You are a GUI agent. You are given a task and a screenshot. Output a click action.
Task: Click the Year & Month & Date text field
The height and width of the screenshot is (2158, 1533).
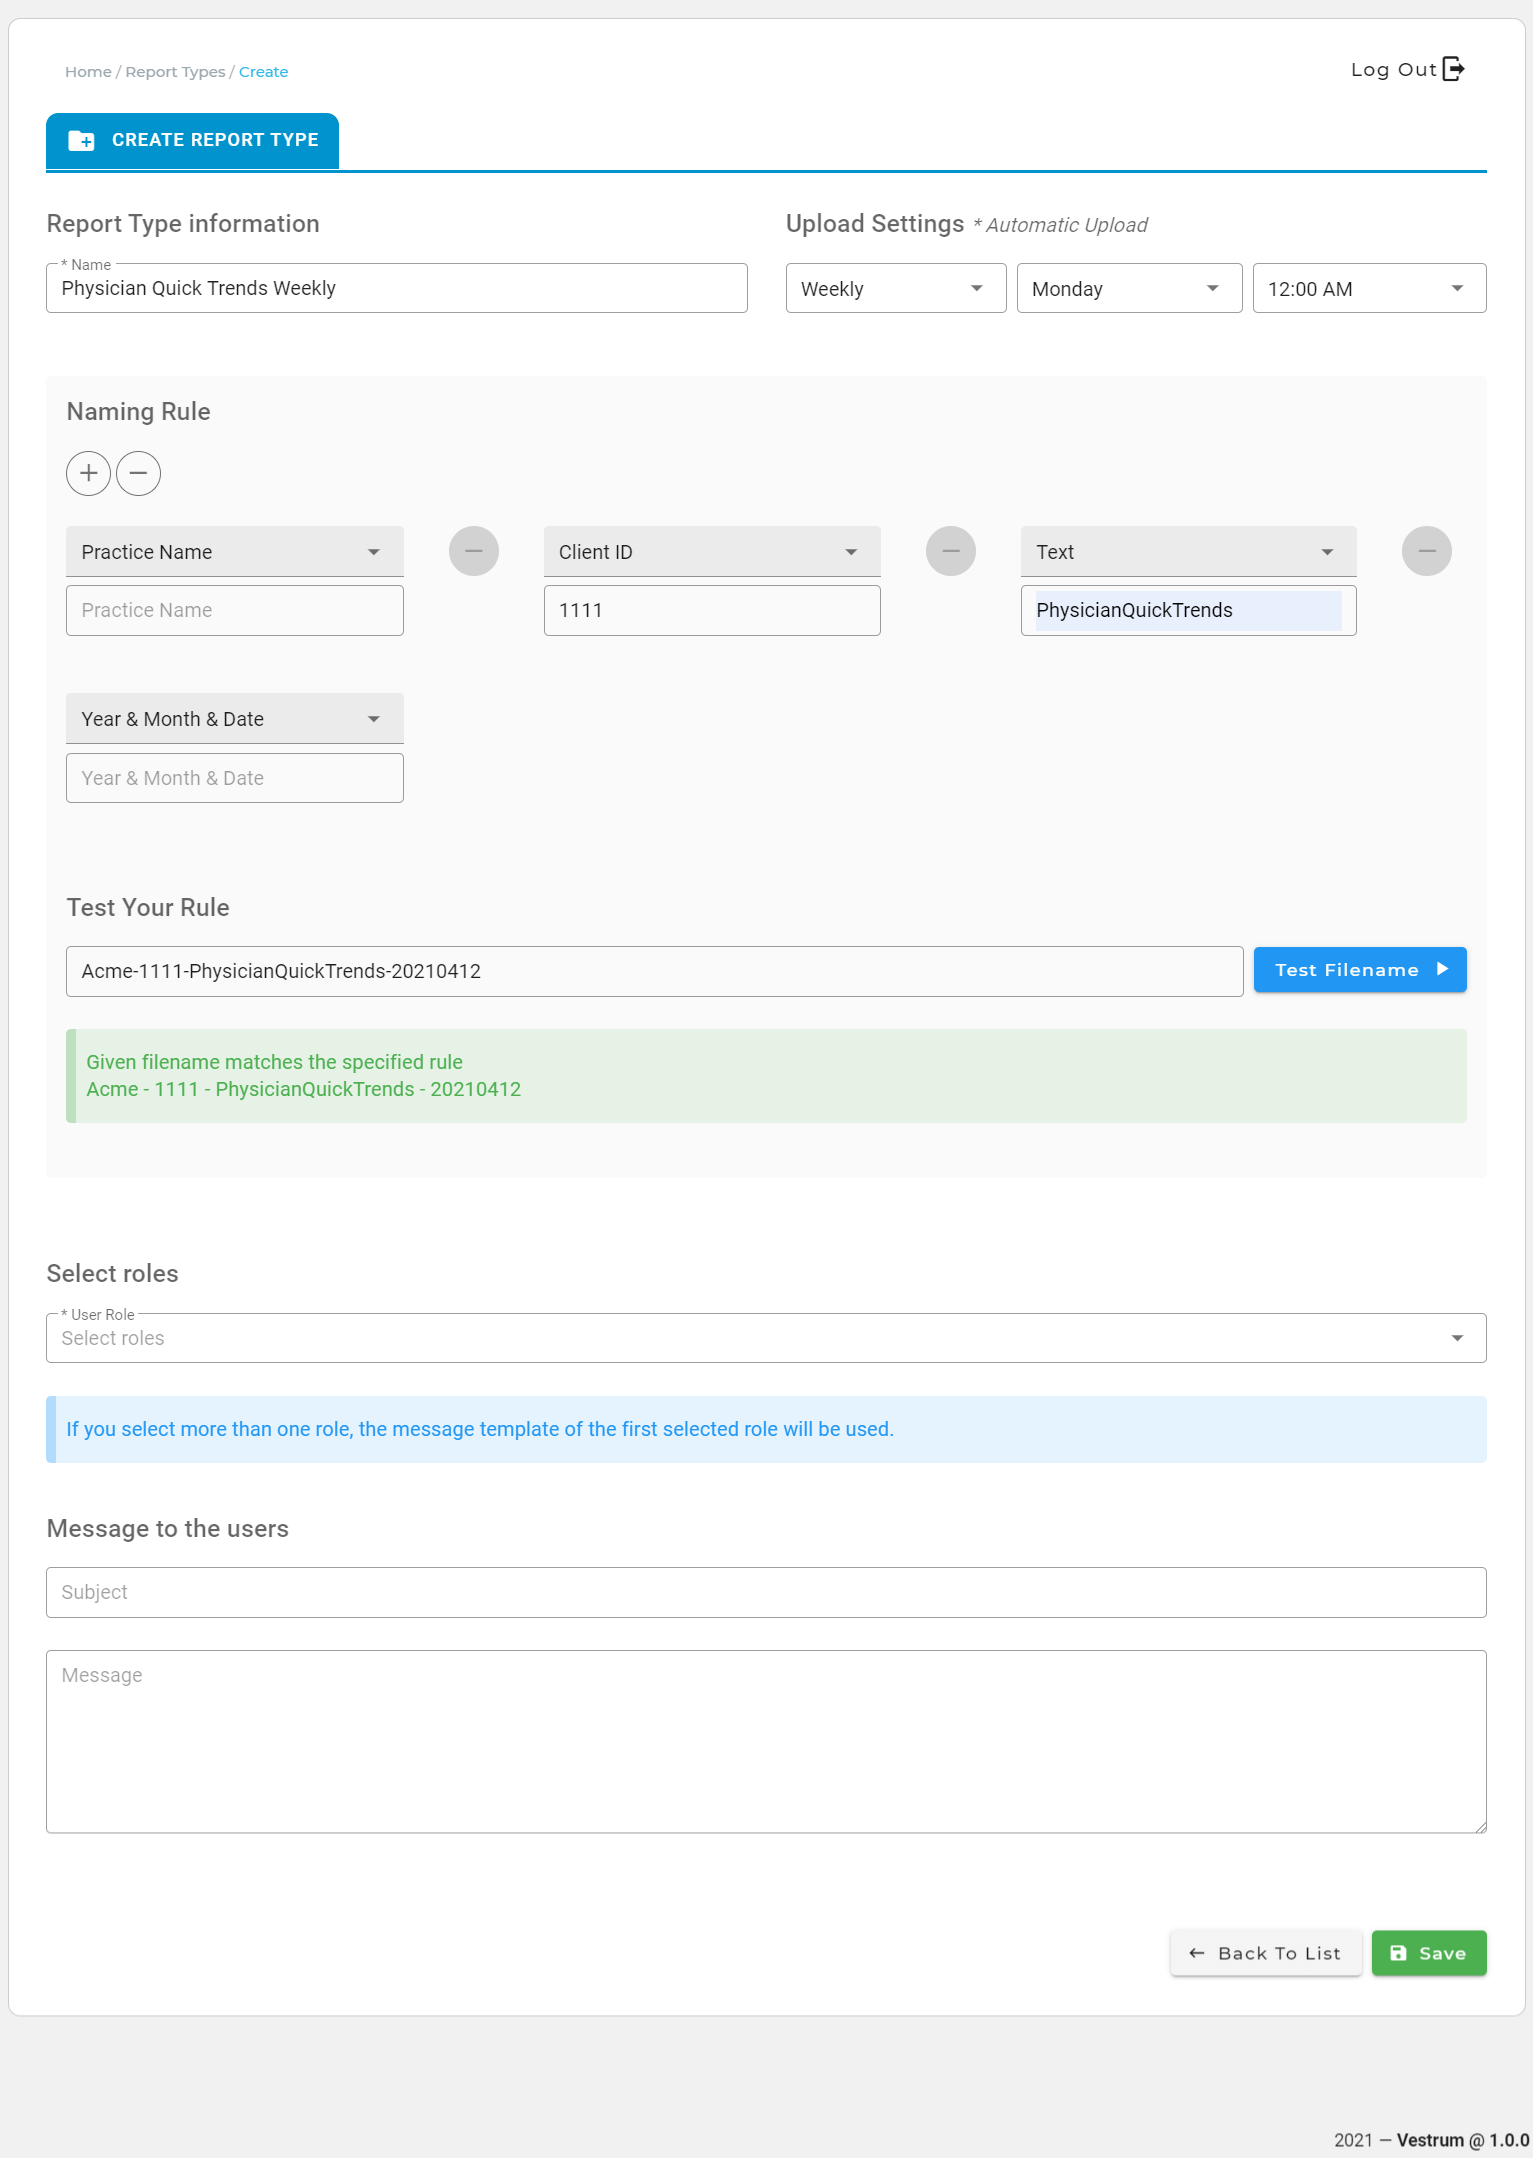235,778
